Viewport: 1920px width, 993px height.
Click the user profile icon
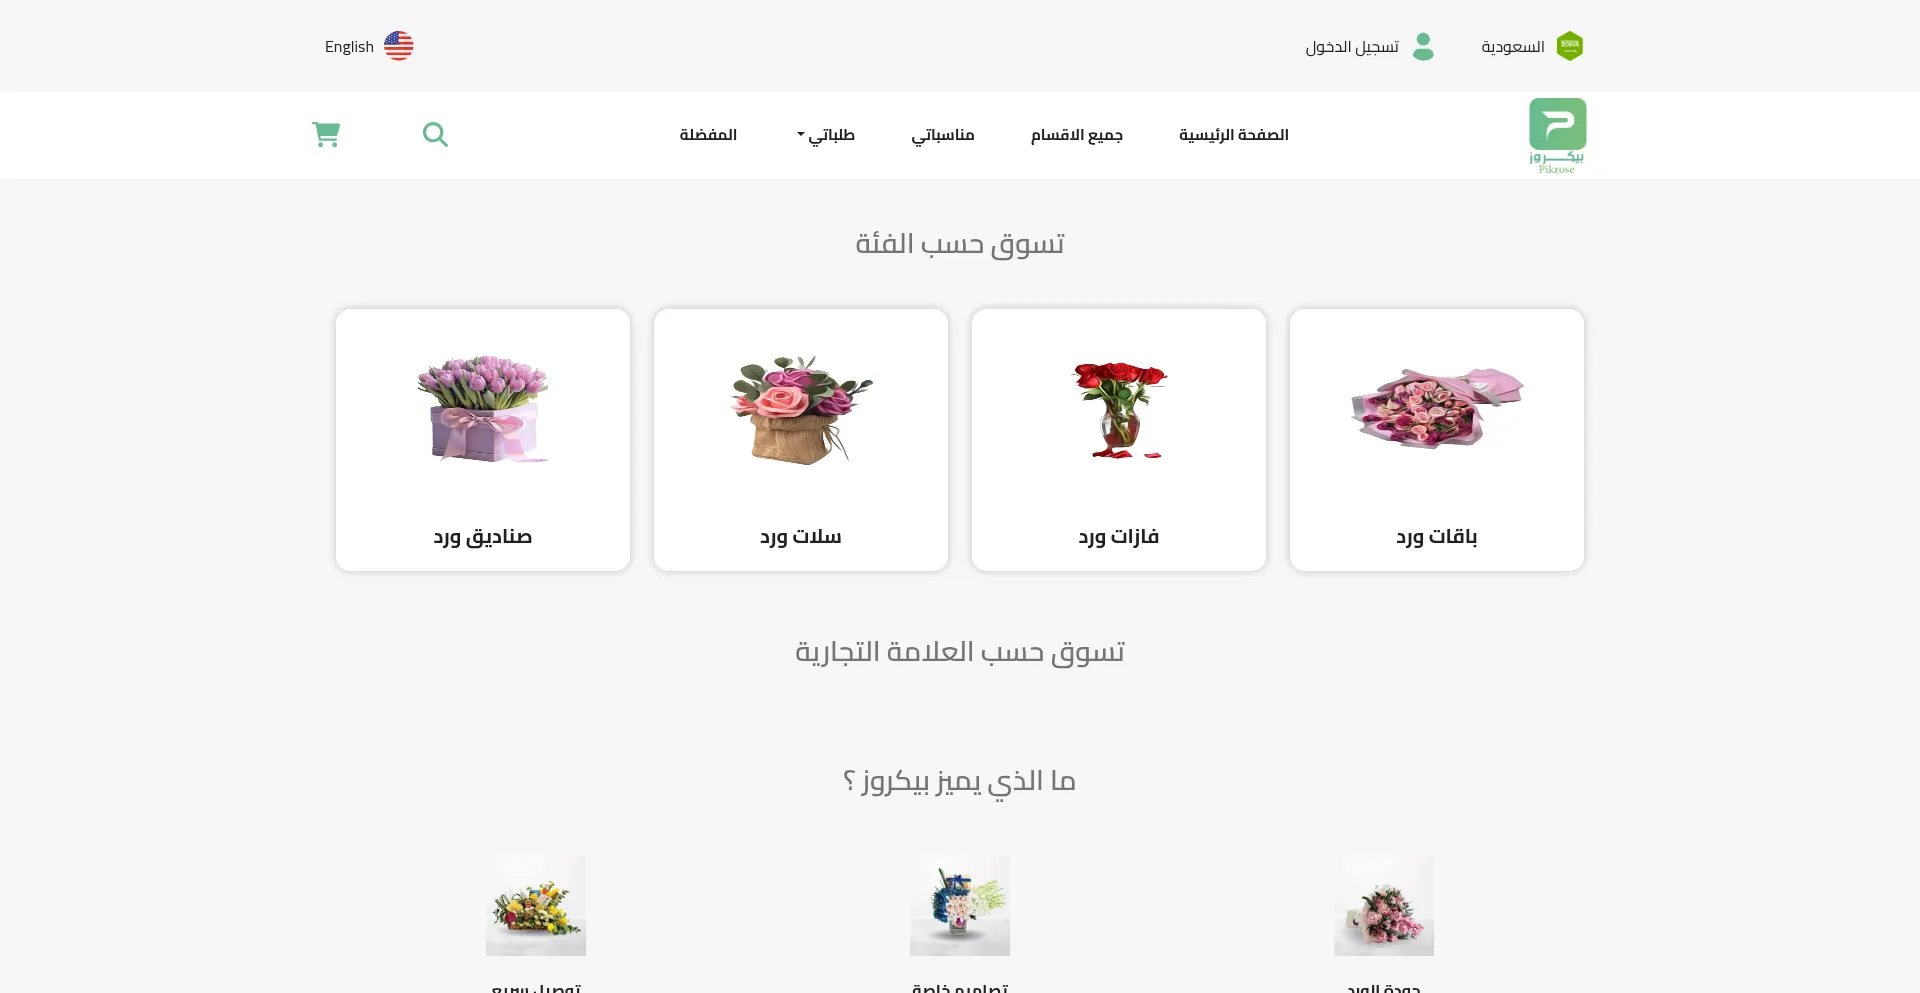(x=1423, y=46)
